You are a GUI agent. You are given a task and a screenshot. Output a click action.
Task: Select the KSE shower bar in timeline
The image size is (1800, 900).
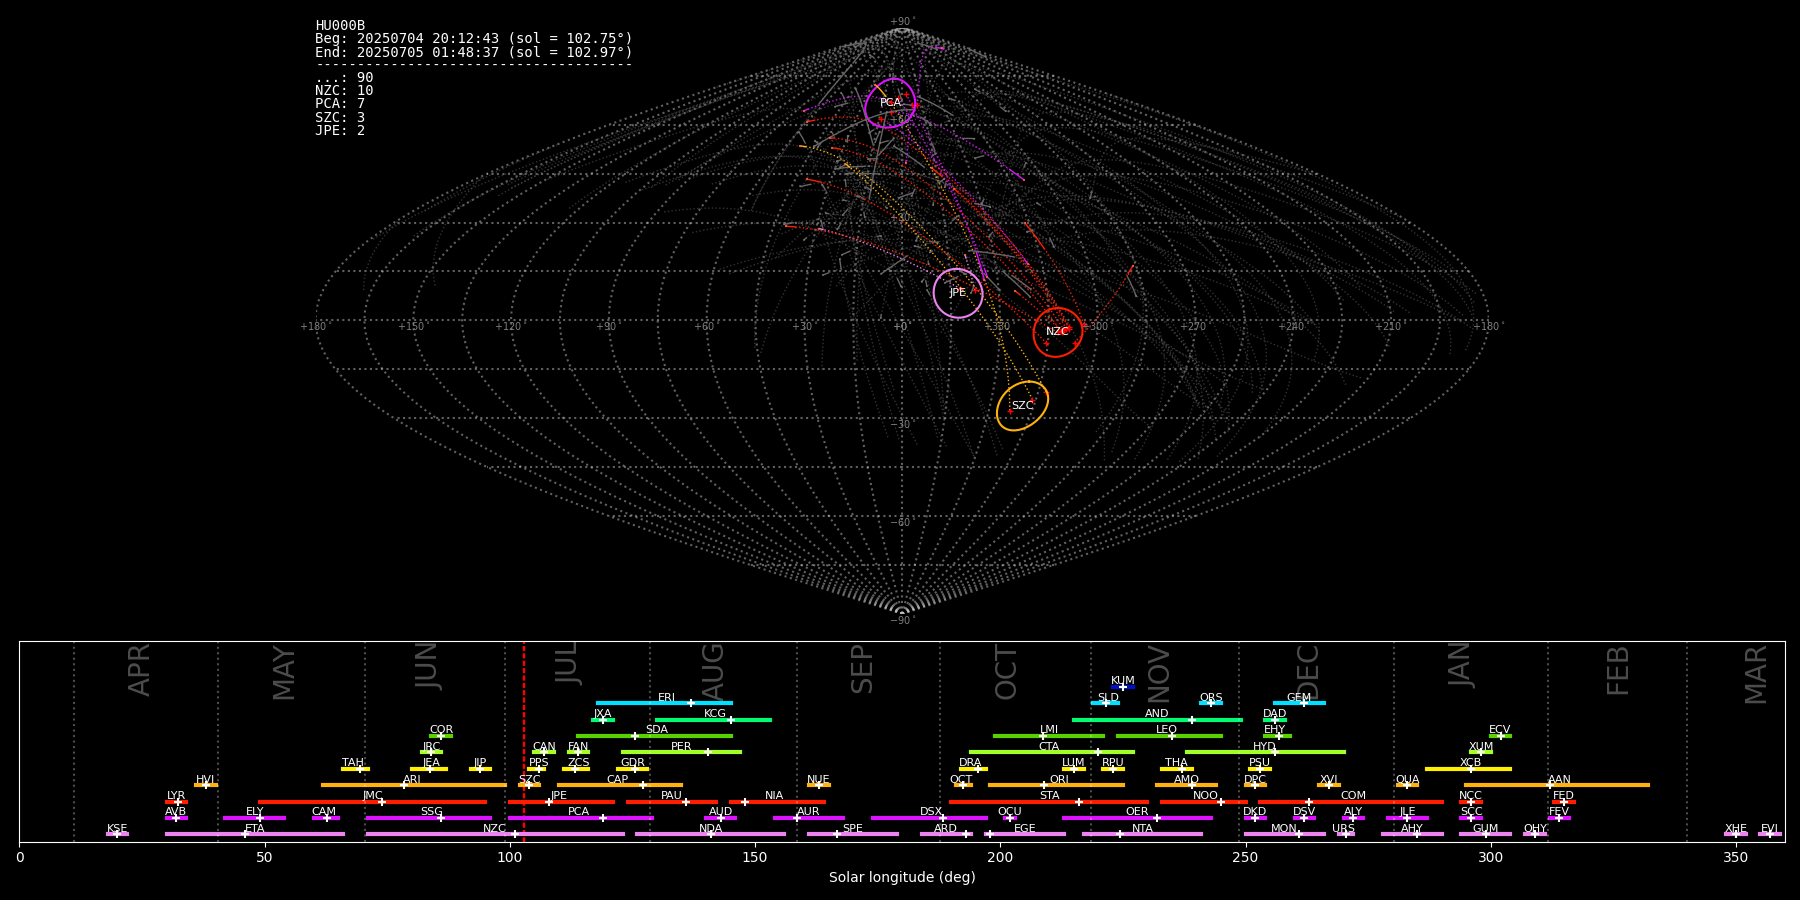tap(117, 834)
